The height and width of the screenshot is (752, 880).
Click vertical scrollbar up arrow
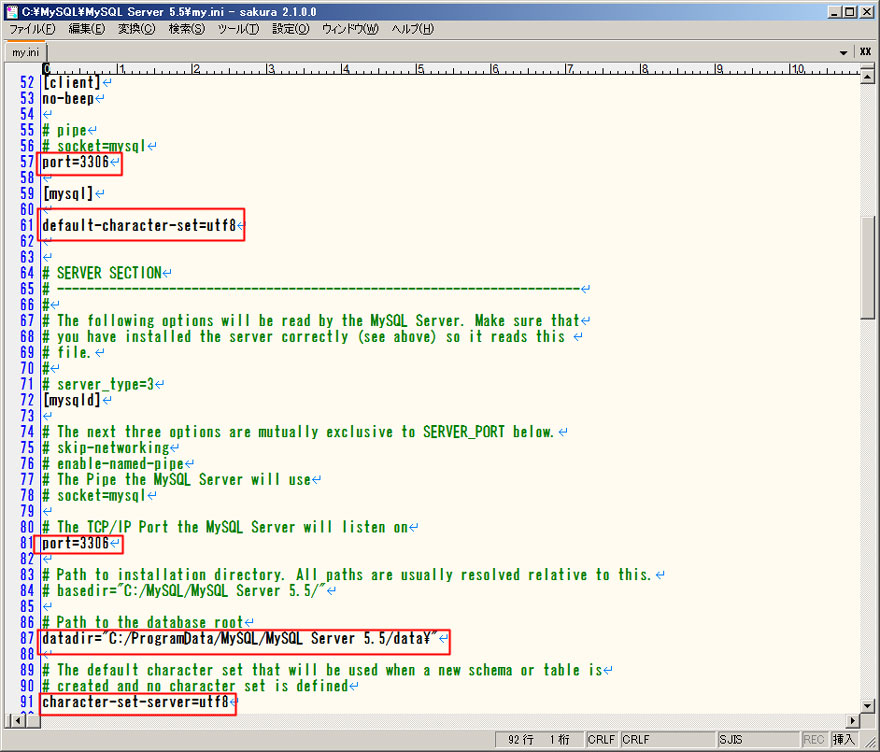[x=867, y=76]
